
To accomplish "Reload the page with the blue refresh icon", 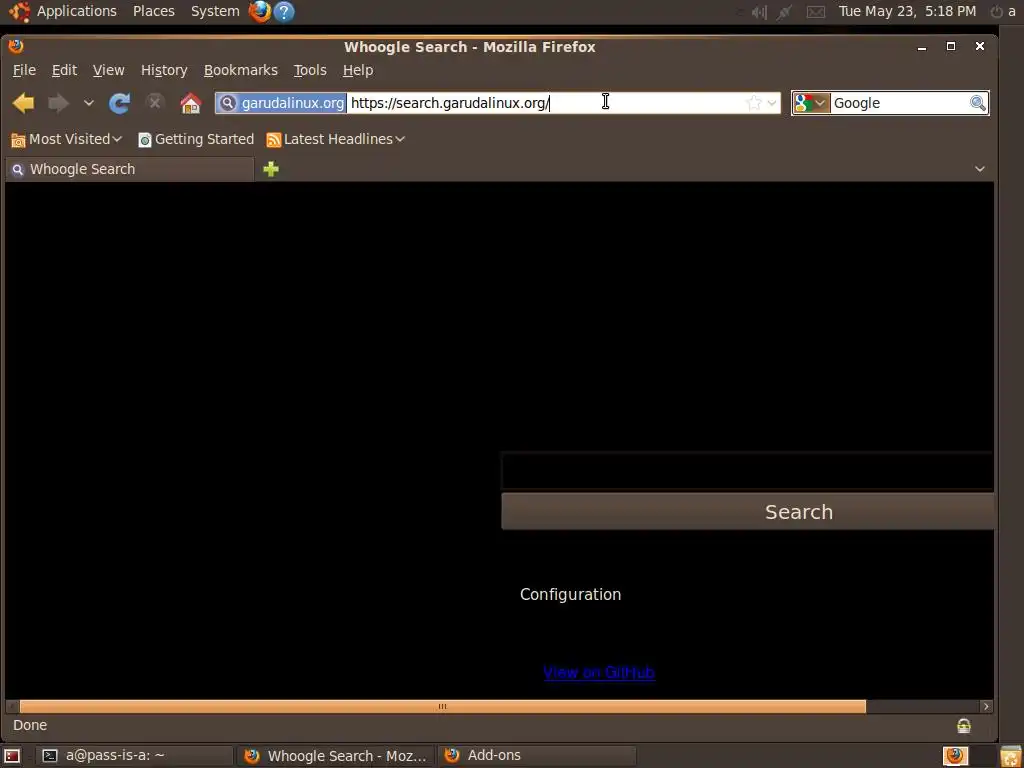I will click(120, 103).
